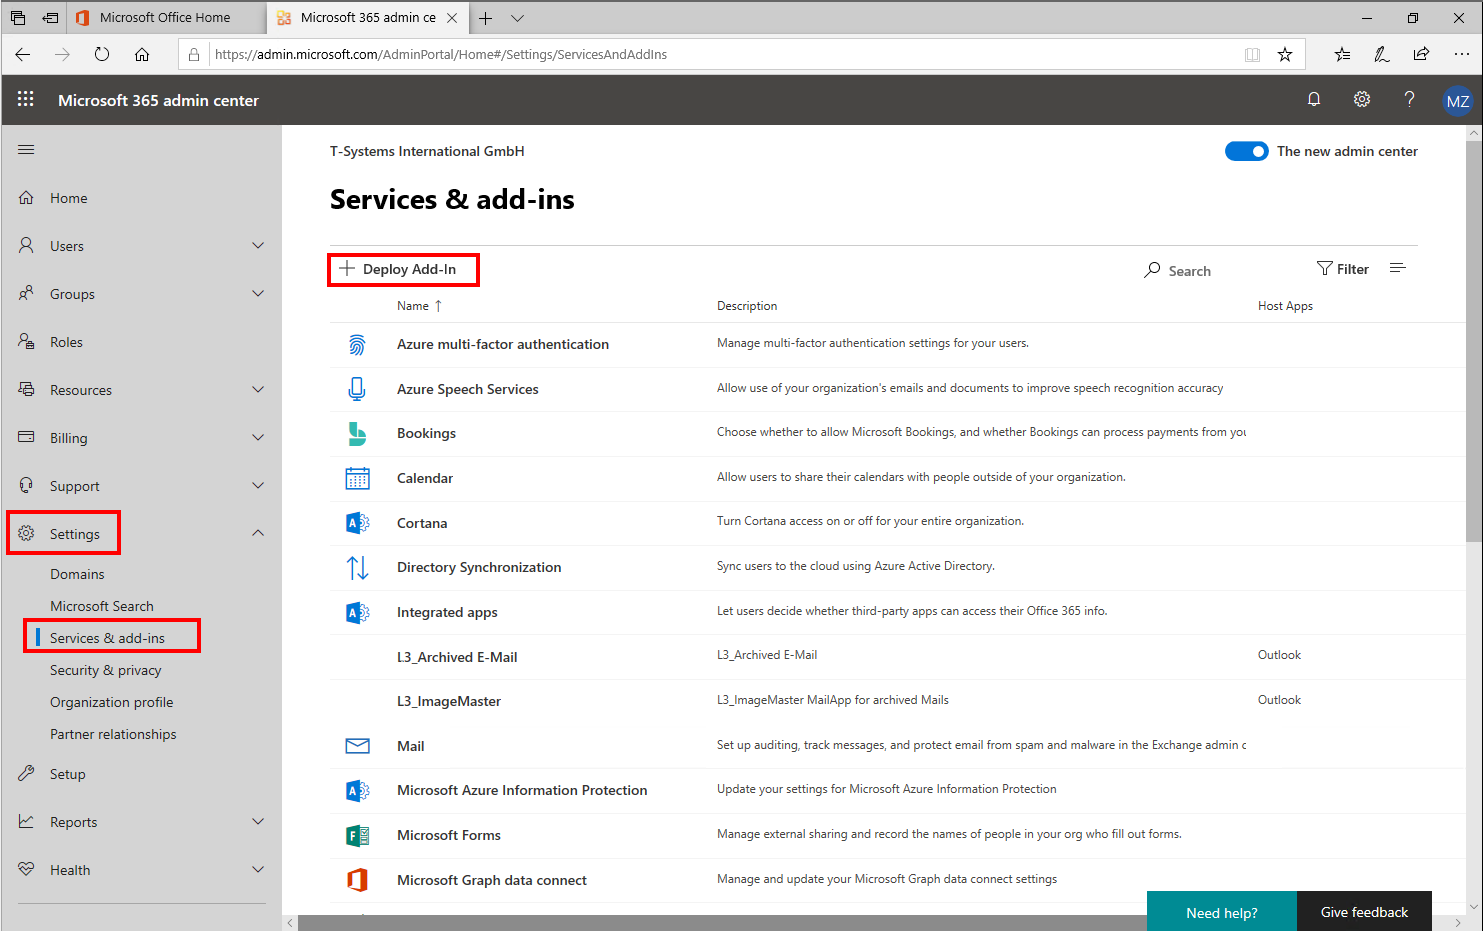Viewport: 1483px width, 931px height.
Task: Open the MZ account avatar
Action: [1458, 101]
